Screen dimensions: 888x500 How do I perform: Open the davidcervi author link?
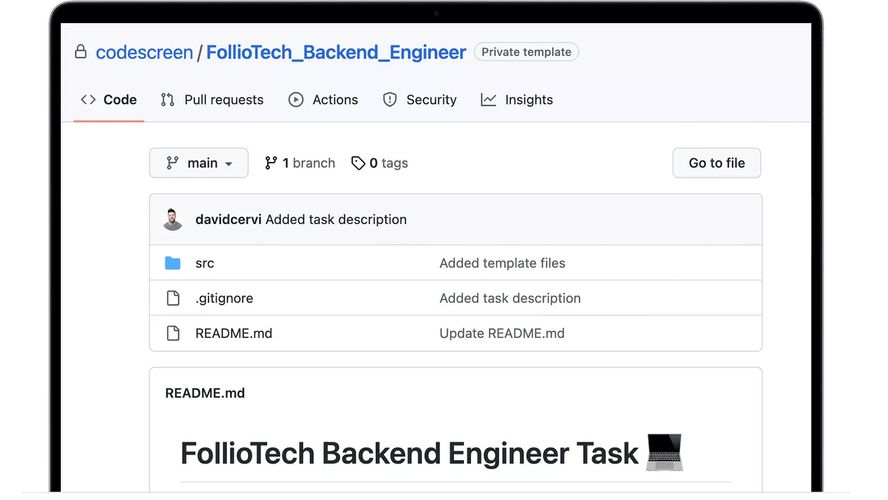click(228, 219)
